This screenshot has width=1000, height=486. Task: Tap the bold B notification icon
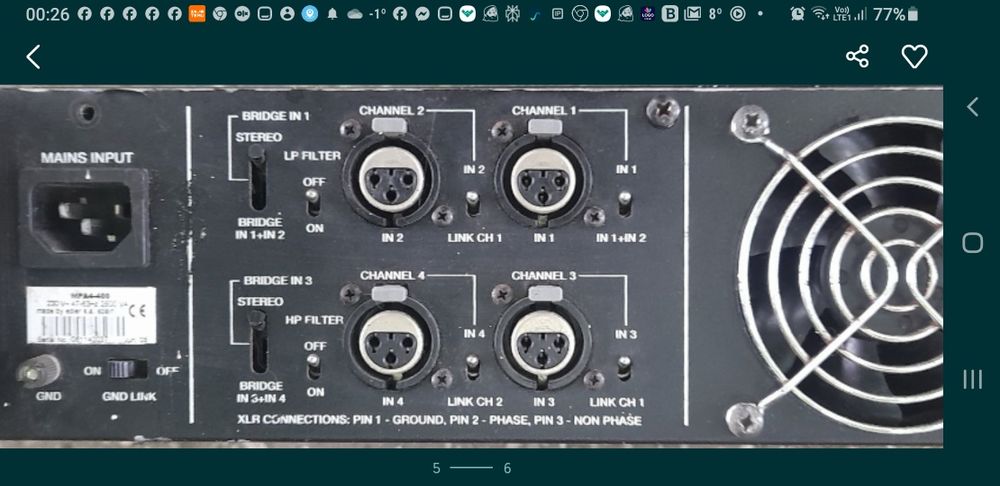670,14
